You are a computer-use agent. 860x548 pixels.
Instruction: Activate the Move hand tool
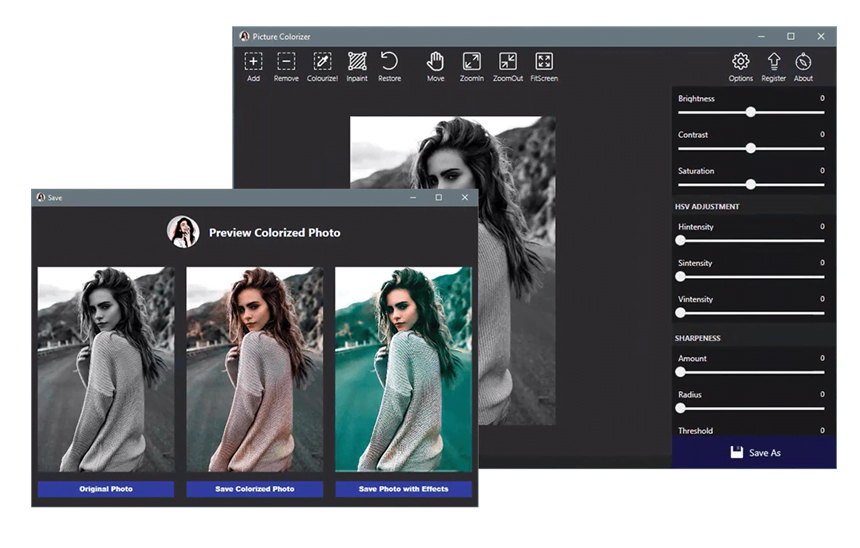[x=435, y=66]
